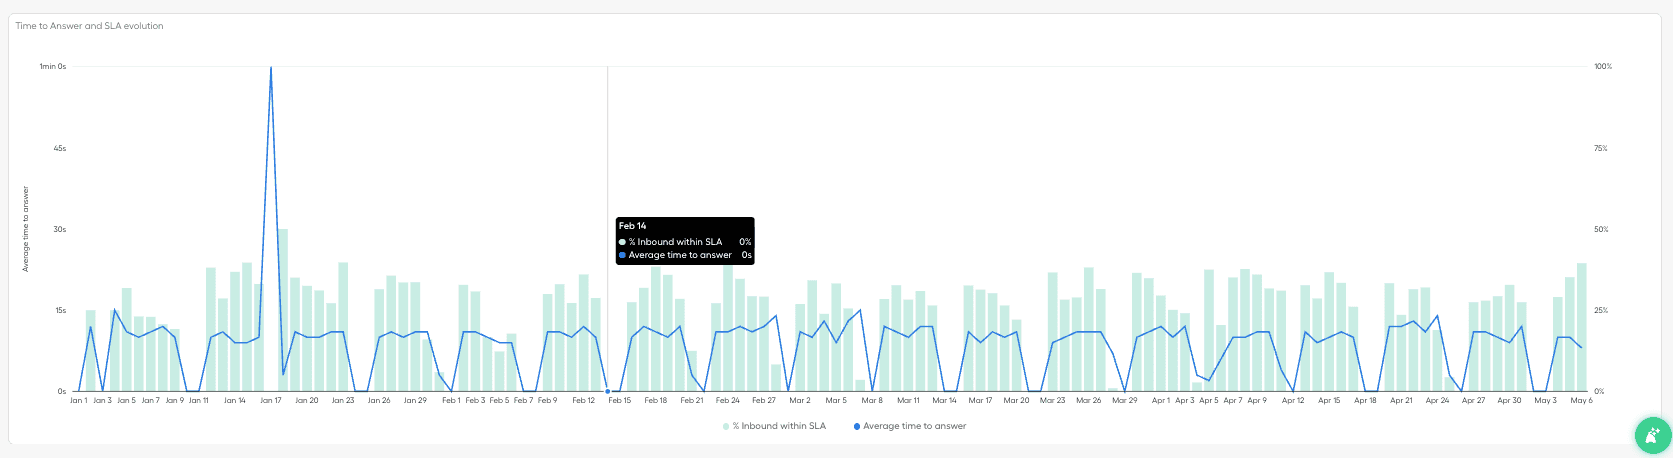The height and width of the screenshot is (458, 1673).
Task: Click the 'Feb 27' x-axis label
Action: coord(764,400)
